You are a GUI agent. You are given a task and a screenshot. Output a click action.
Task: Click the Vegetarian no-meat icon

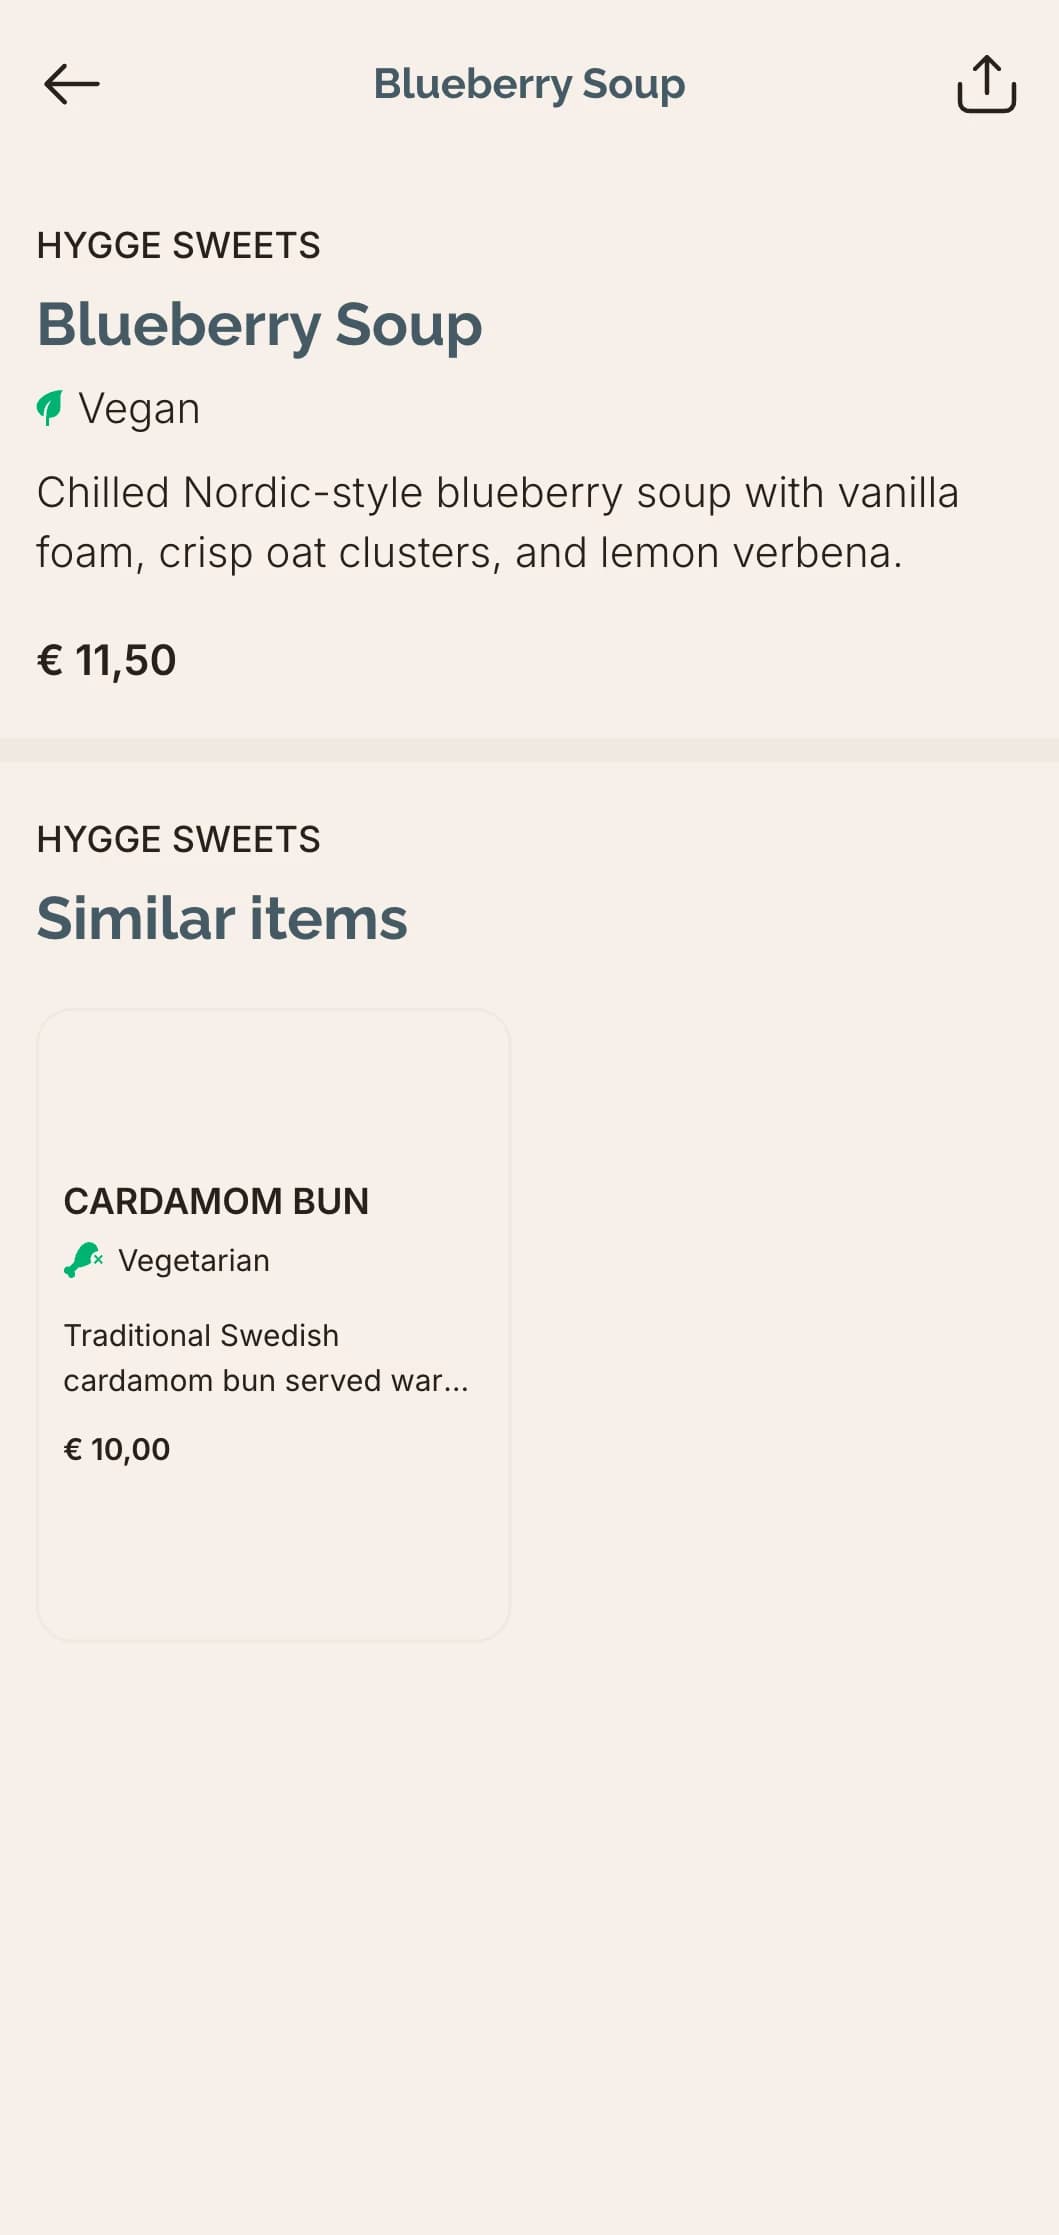coord(84,1260)
